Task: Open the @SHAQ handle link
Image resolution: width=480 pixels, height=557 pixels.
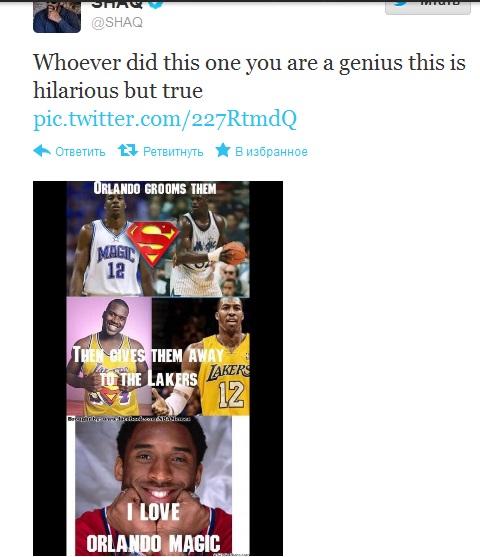Action: [x=117, y=22]
